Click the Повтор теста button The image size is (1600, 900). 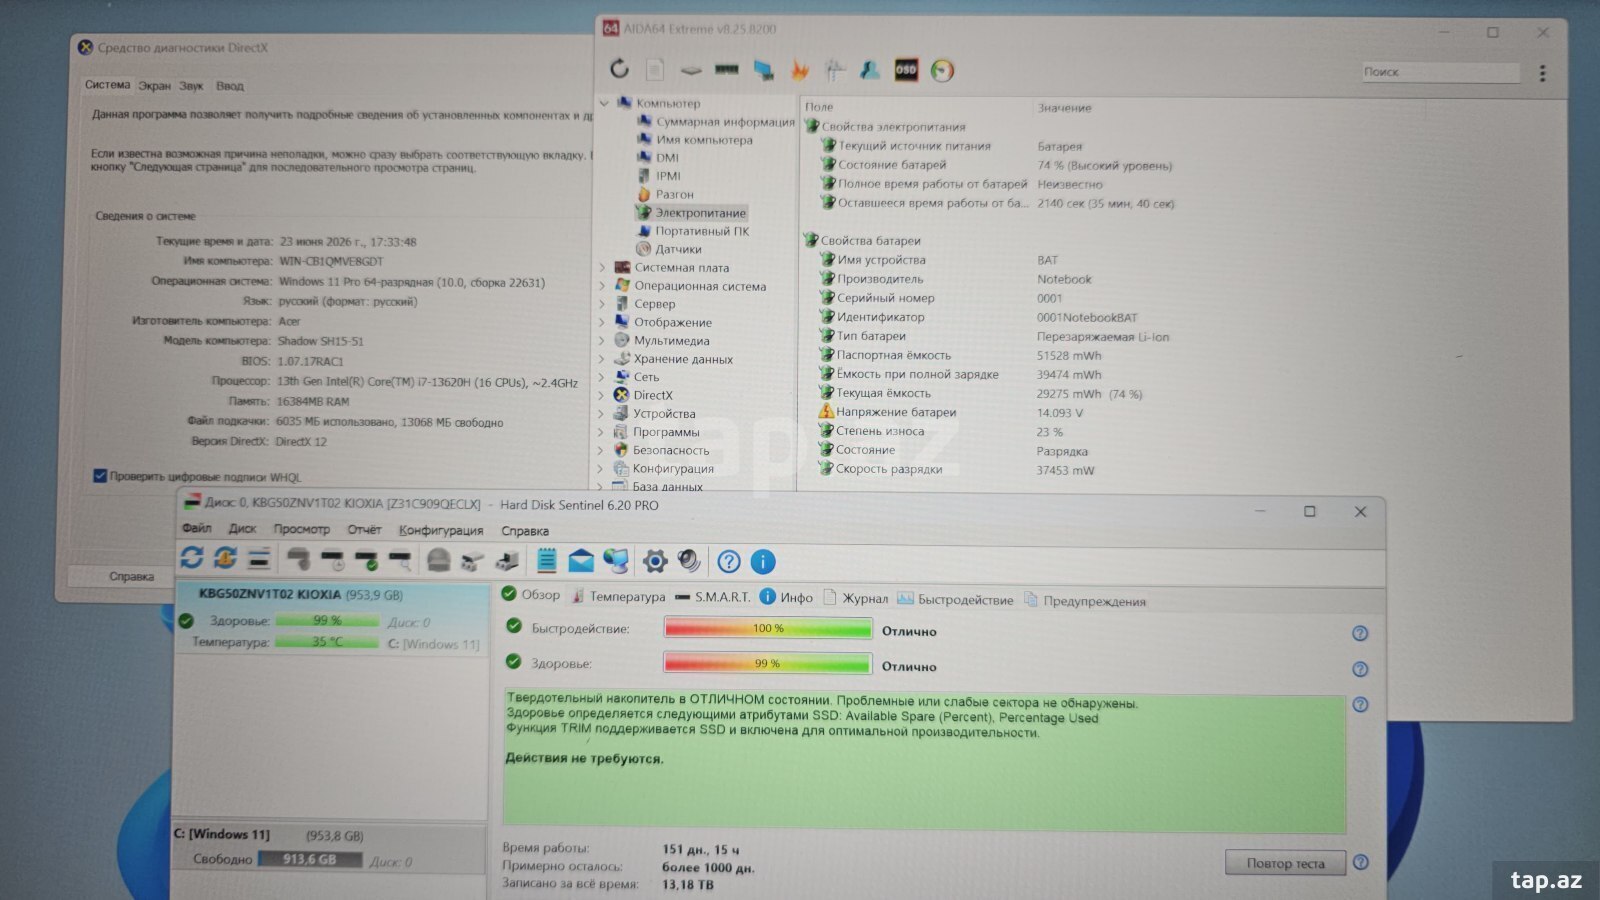click(1285, 863)
